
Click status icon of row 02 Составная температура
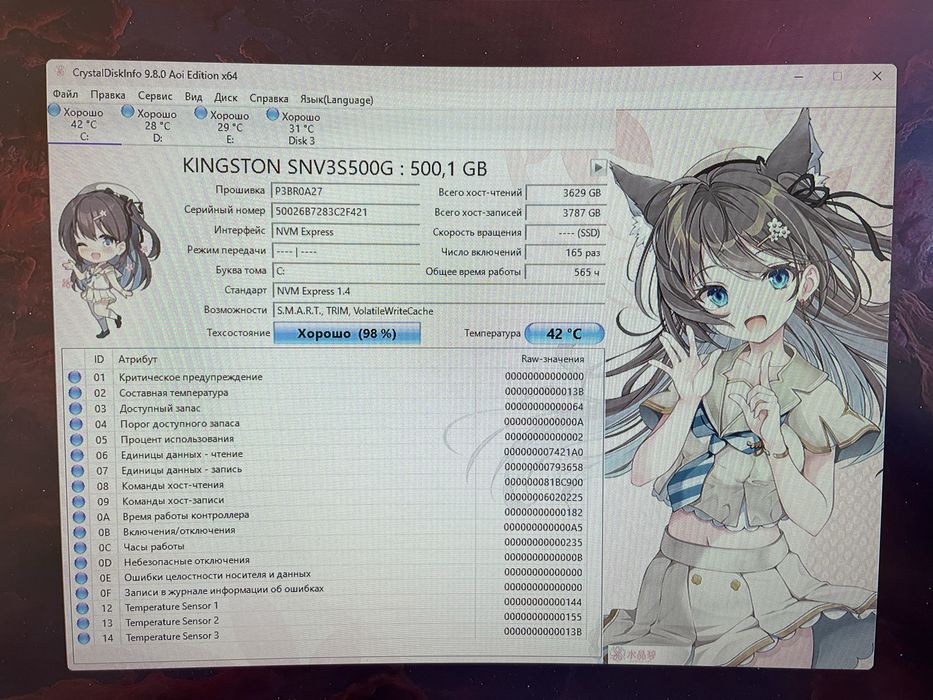tap(75, 393)
